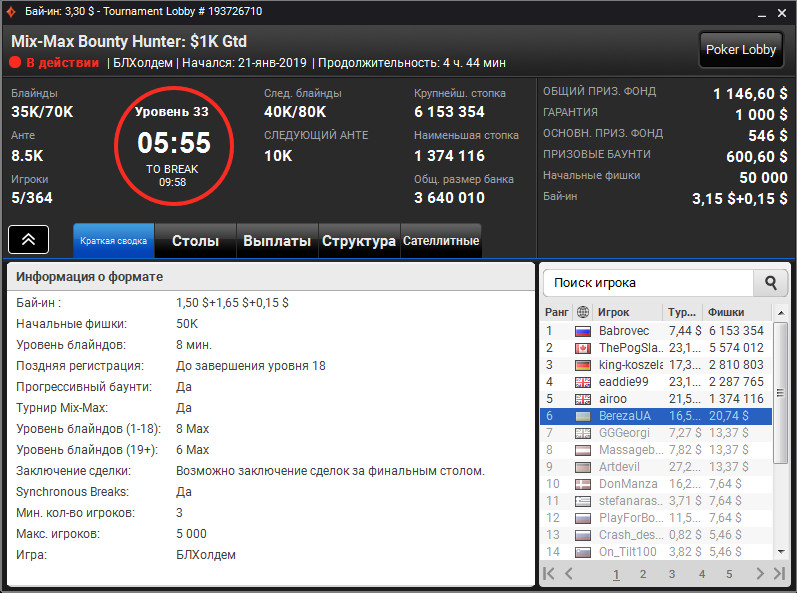Click the globe country column icon
The image size is (797, 593).
[x=583, y=312]
